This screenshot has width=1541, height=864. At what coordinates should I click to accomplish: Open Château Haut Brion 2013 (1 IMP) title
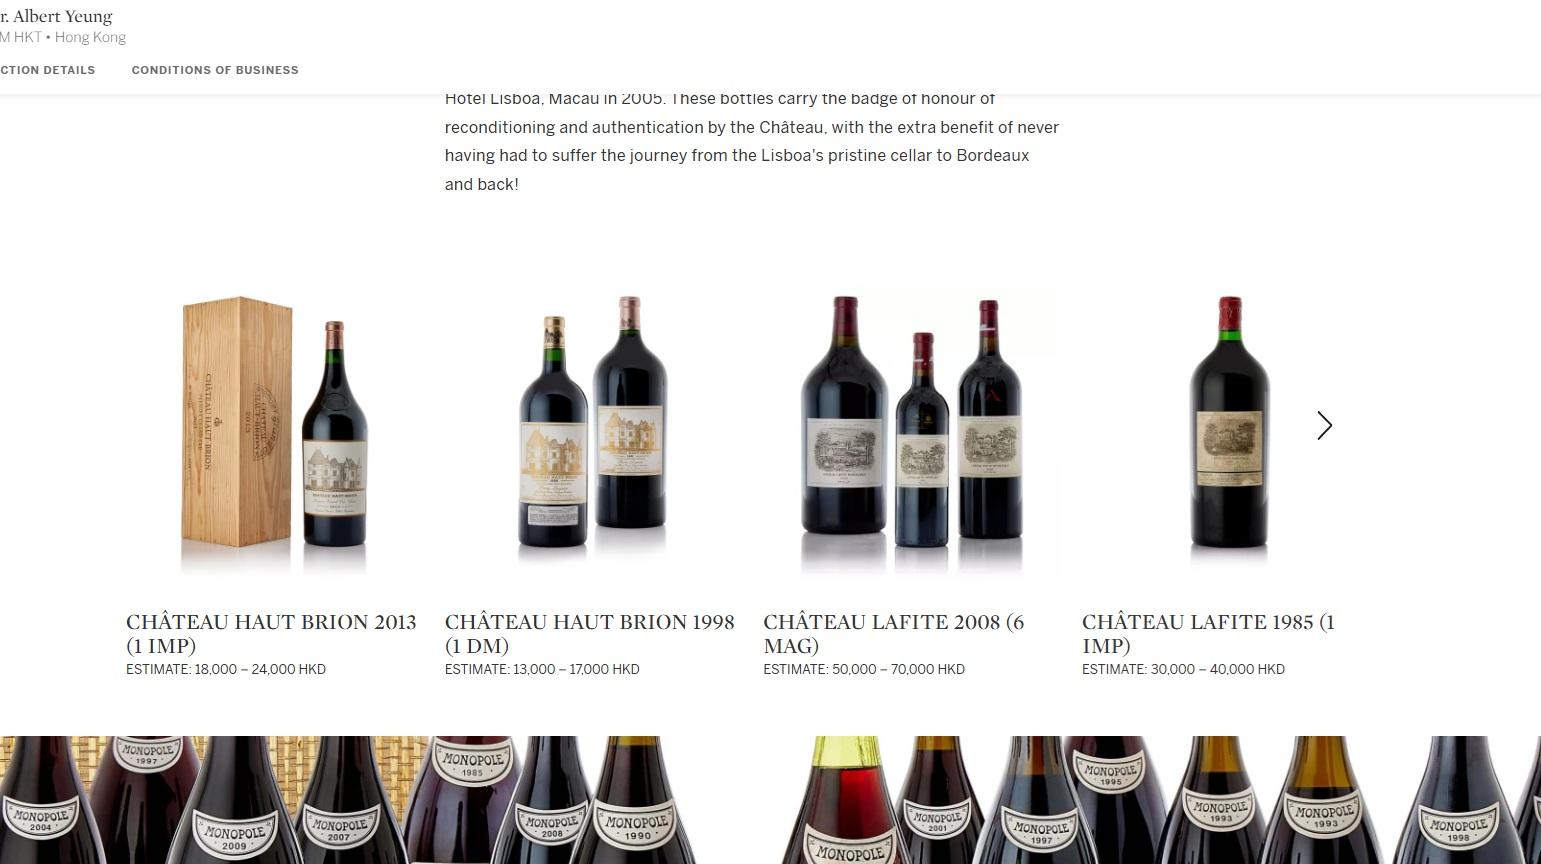pos(271,634)
